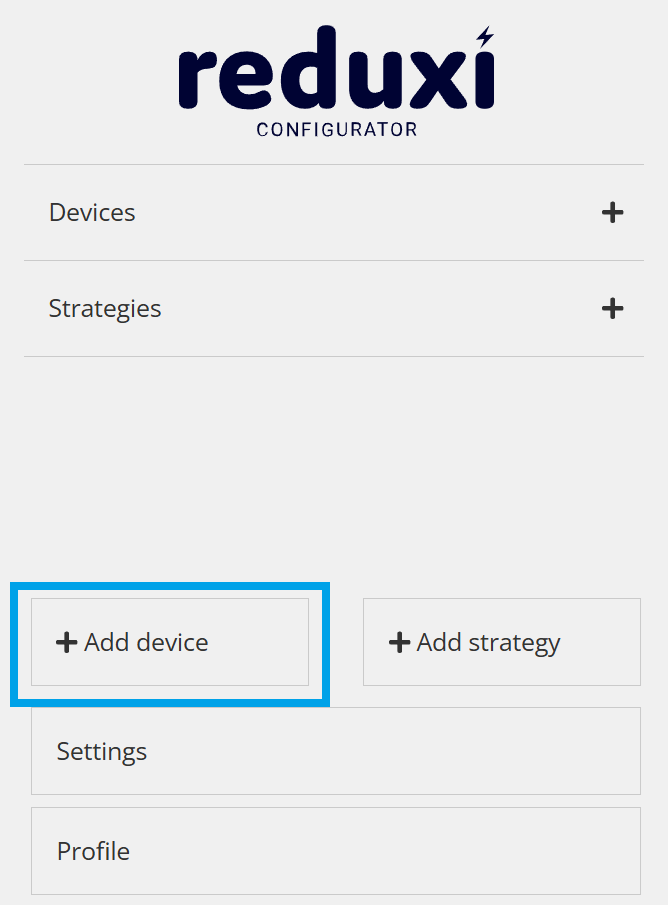Select the word 'strategy' in Add strategy
This screenshot has height=905, width=668.
512,643
